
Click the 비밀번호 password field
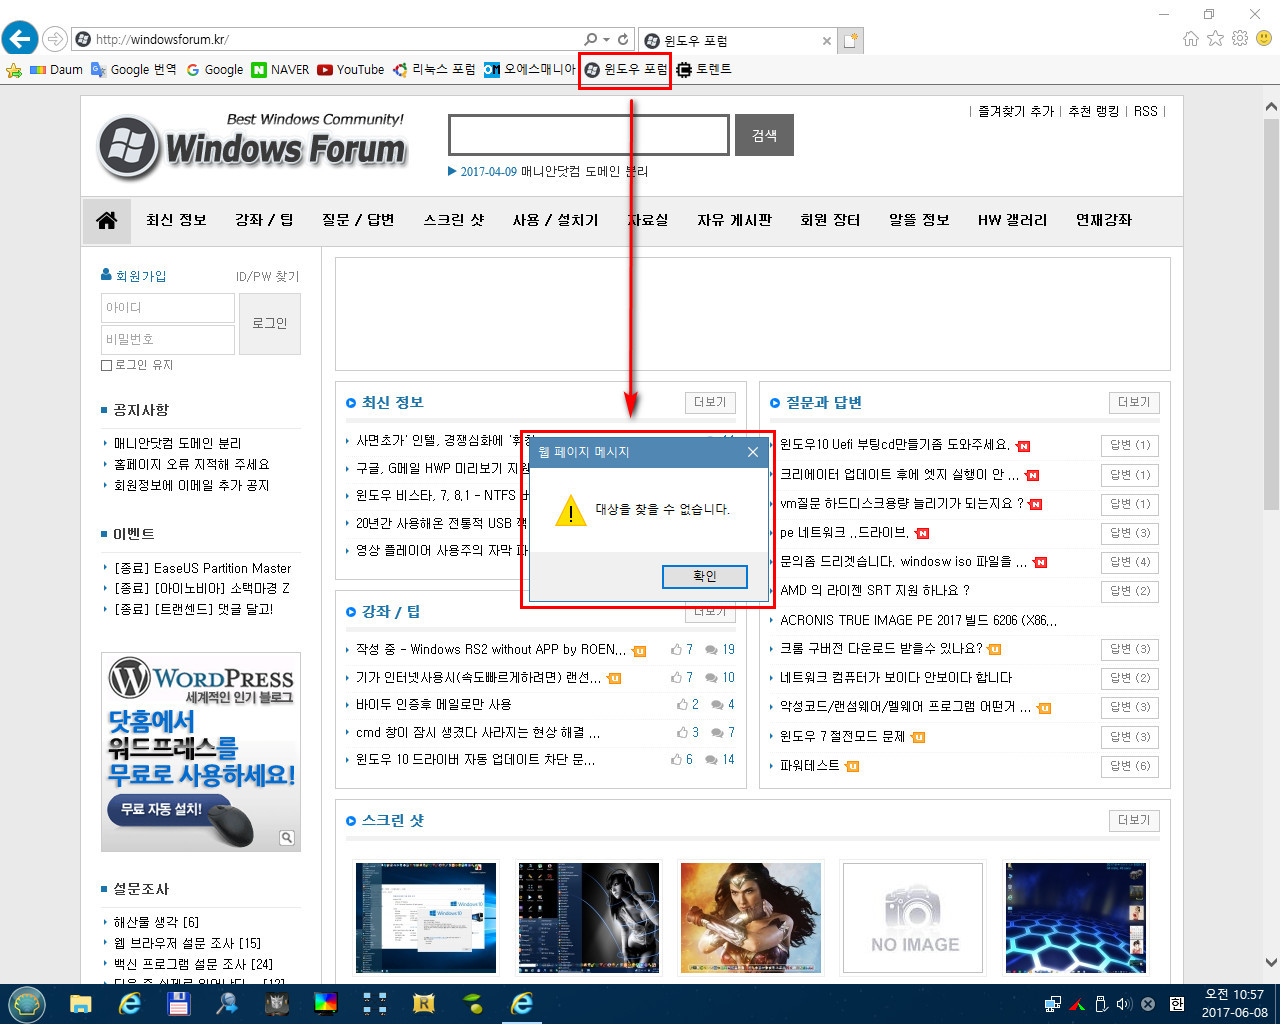pos(168,339)
